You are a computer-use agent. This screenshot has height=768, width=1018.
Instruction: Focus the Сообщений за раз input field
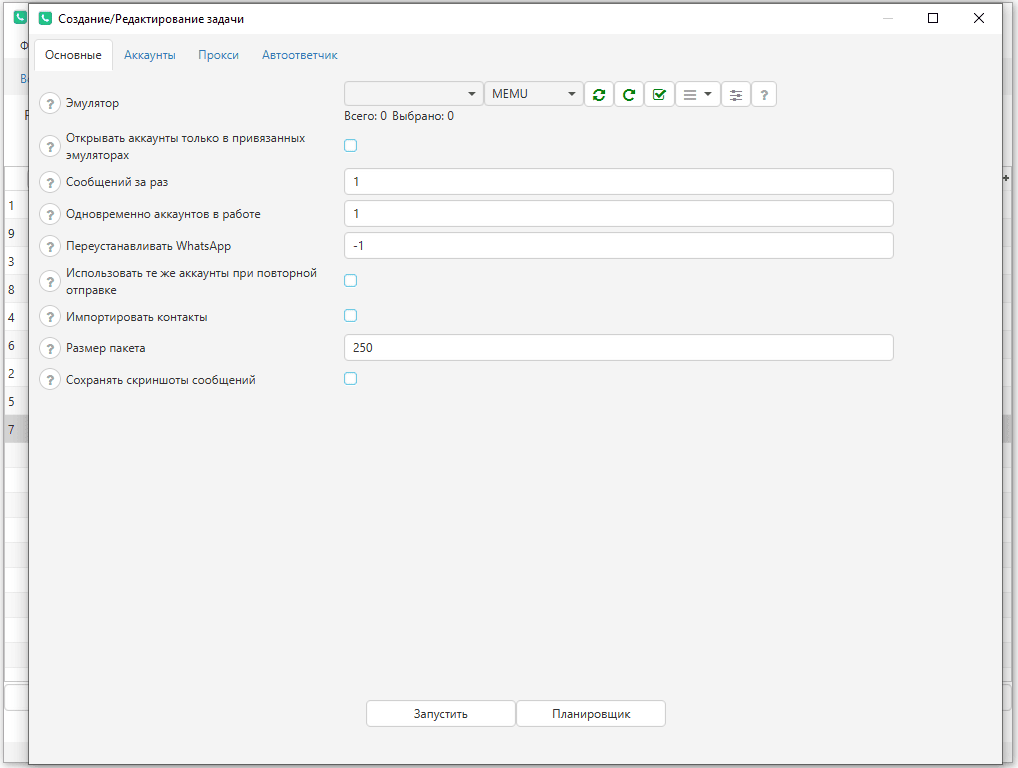pos(619,182)
